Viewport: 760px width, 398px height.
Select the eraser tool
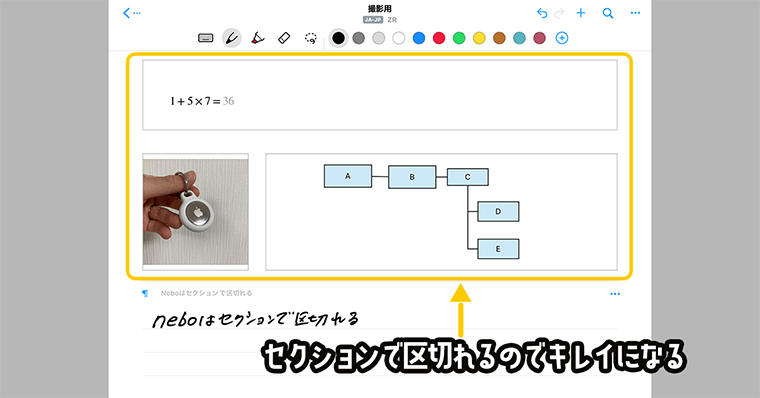point(284,38)
